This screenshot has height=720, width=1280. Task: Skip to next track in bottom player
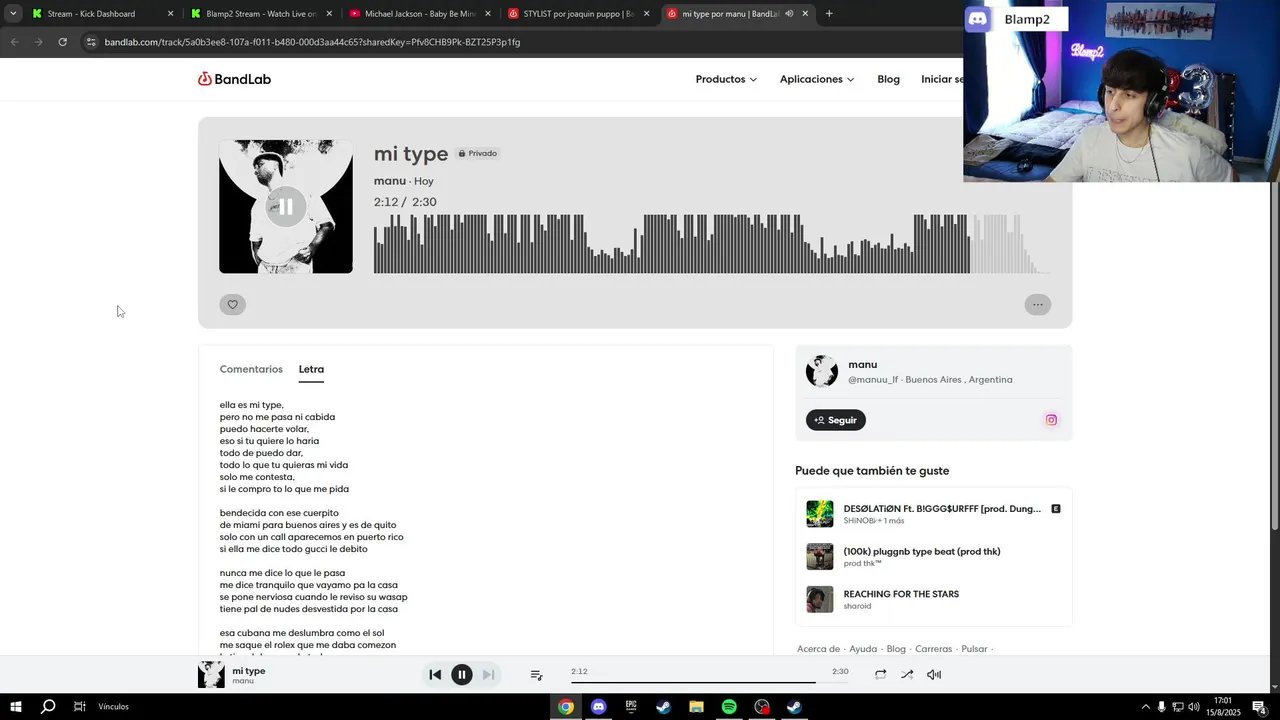(488, 675)
